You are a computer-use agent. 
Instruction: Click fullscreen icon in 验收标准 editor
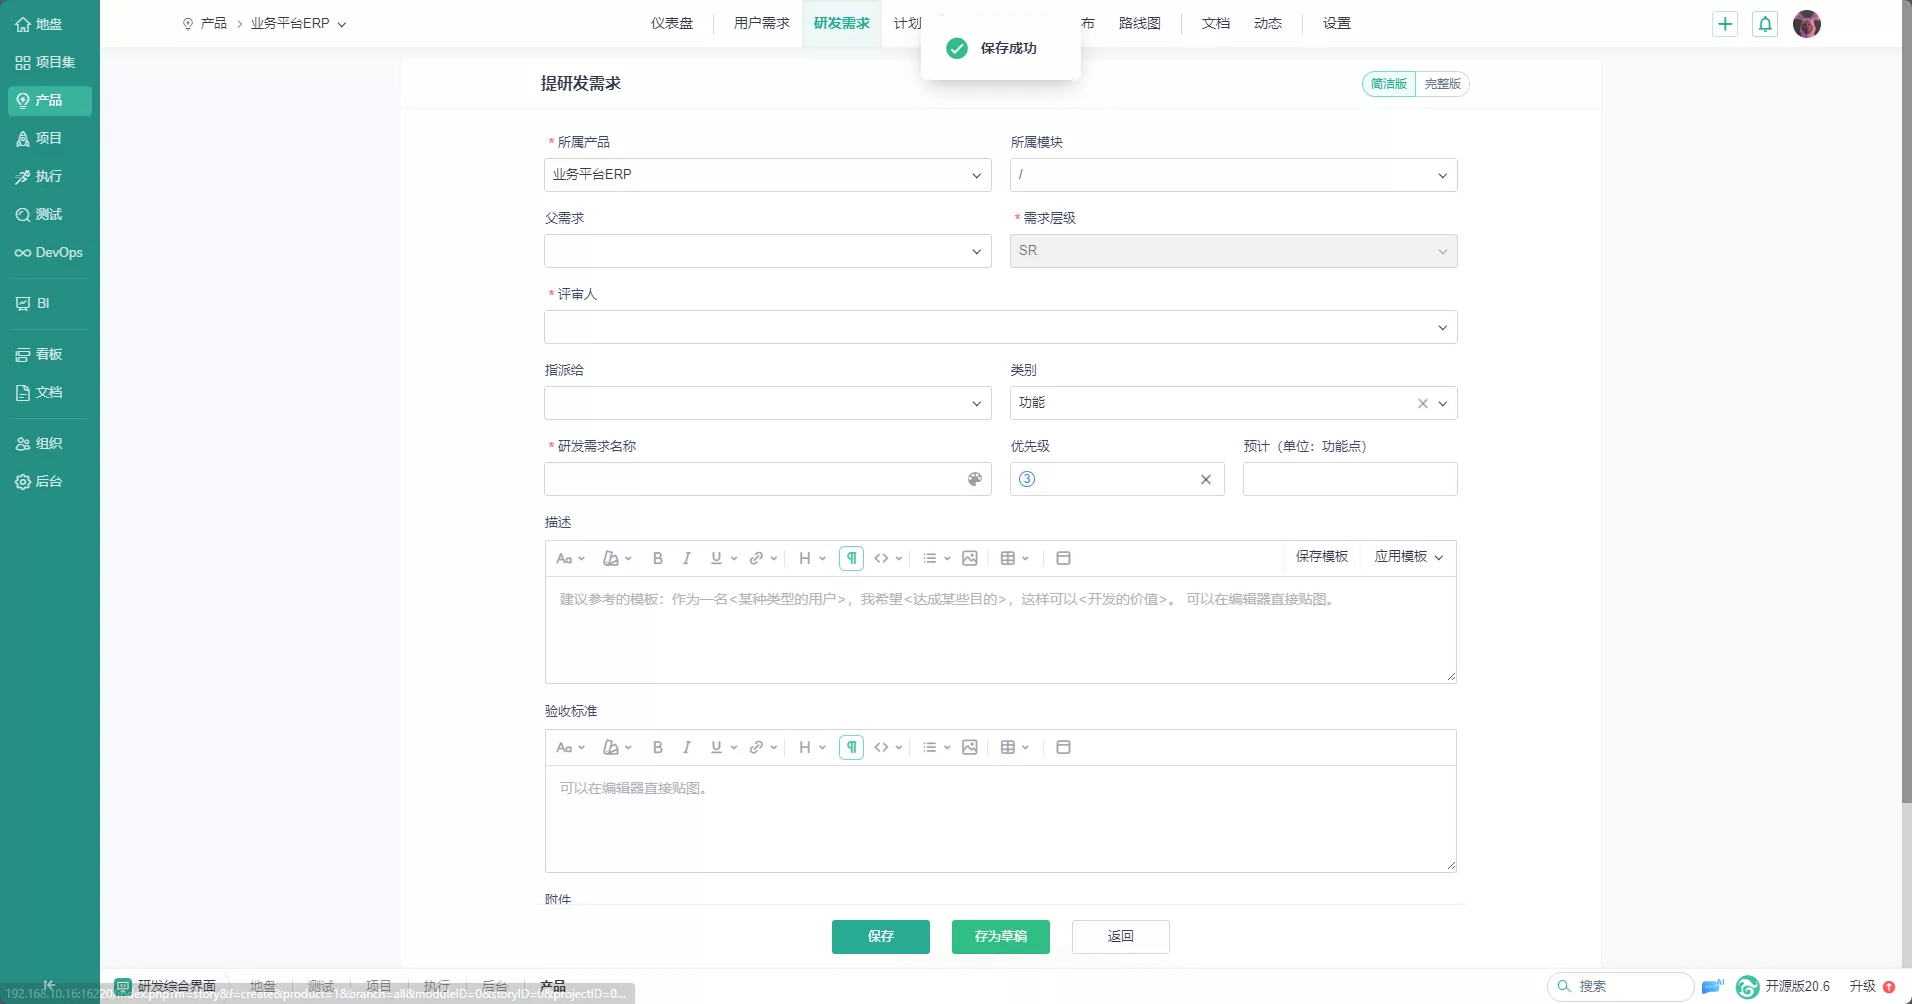1063,747
